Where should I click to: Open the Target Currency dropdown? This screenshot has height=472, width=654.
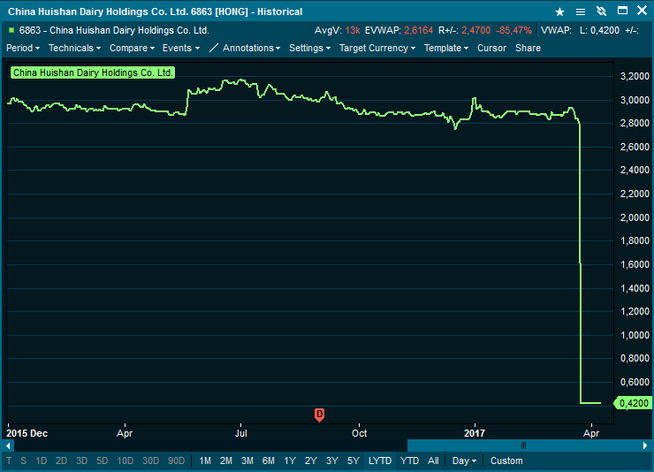377,48
